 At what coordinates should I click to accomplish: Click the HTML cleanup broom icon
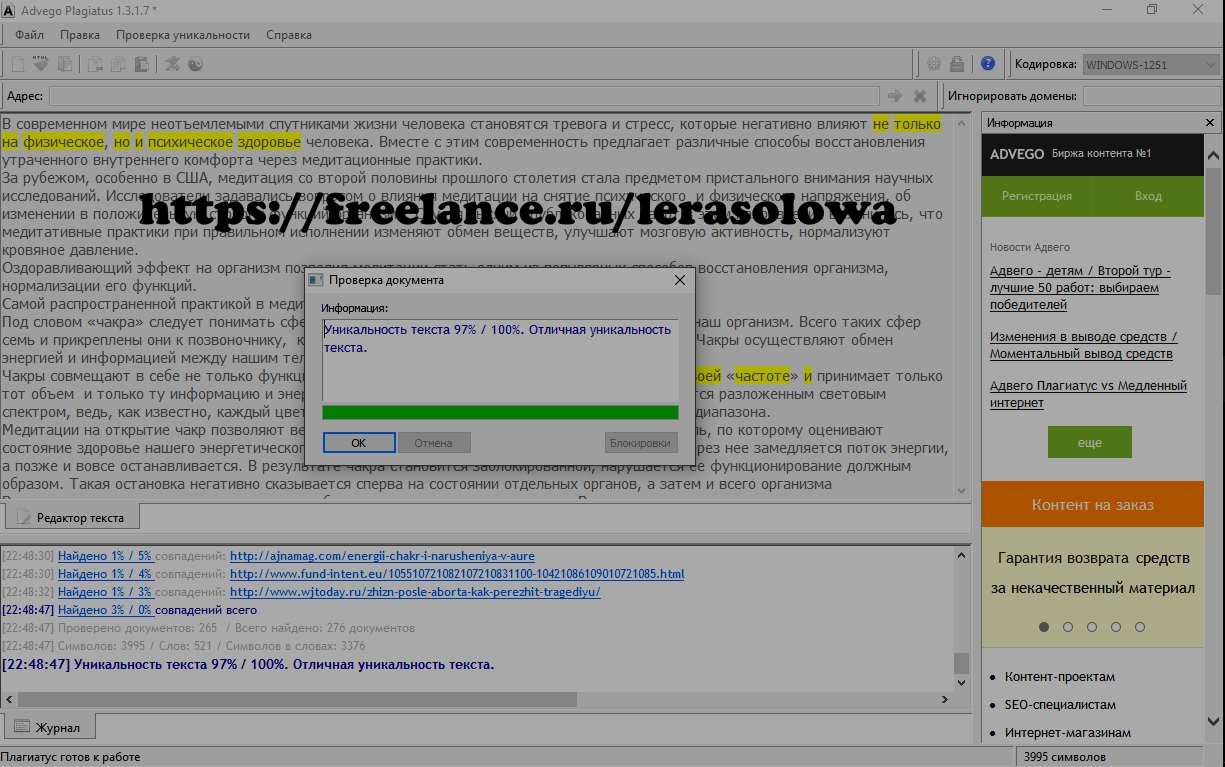(41, 64)
